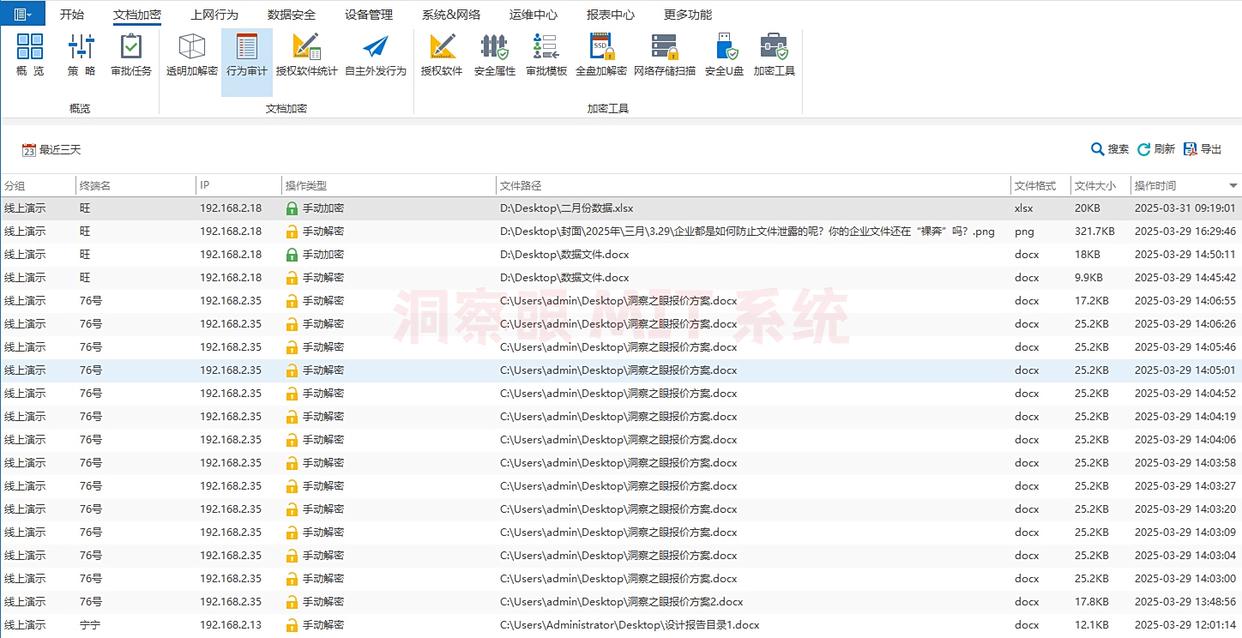Click the 9.9KB file size cell
Viewport: 1242px width, 638px height.
pyautogui.click(x=1088, y=277)
